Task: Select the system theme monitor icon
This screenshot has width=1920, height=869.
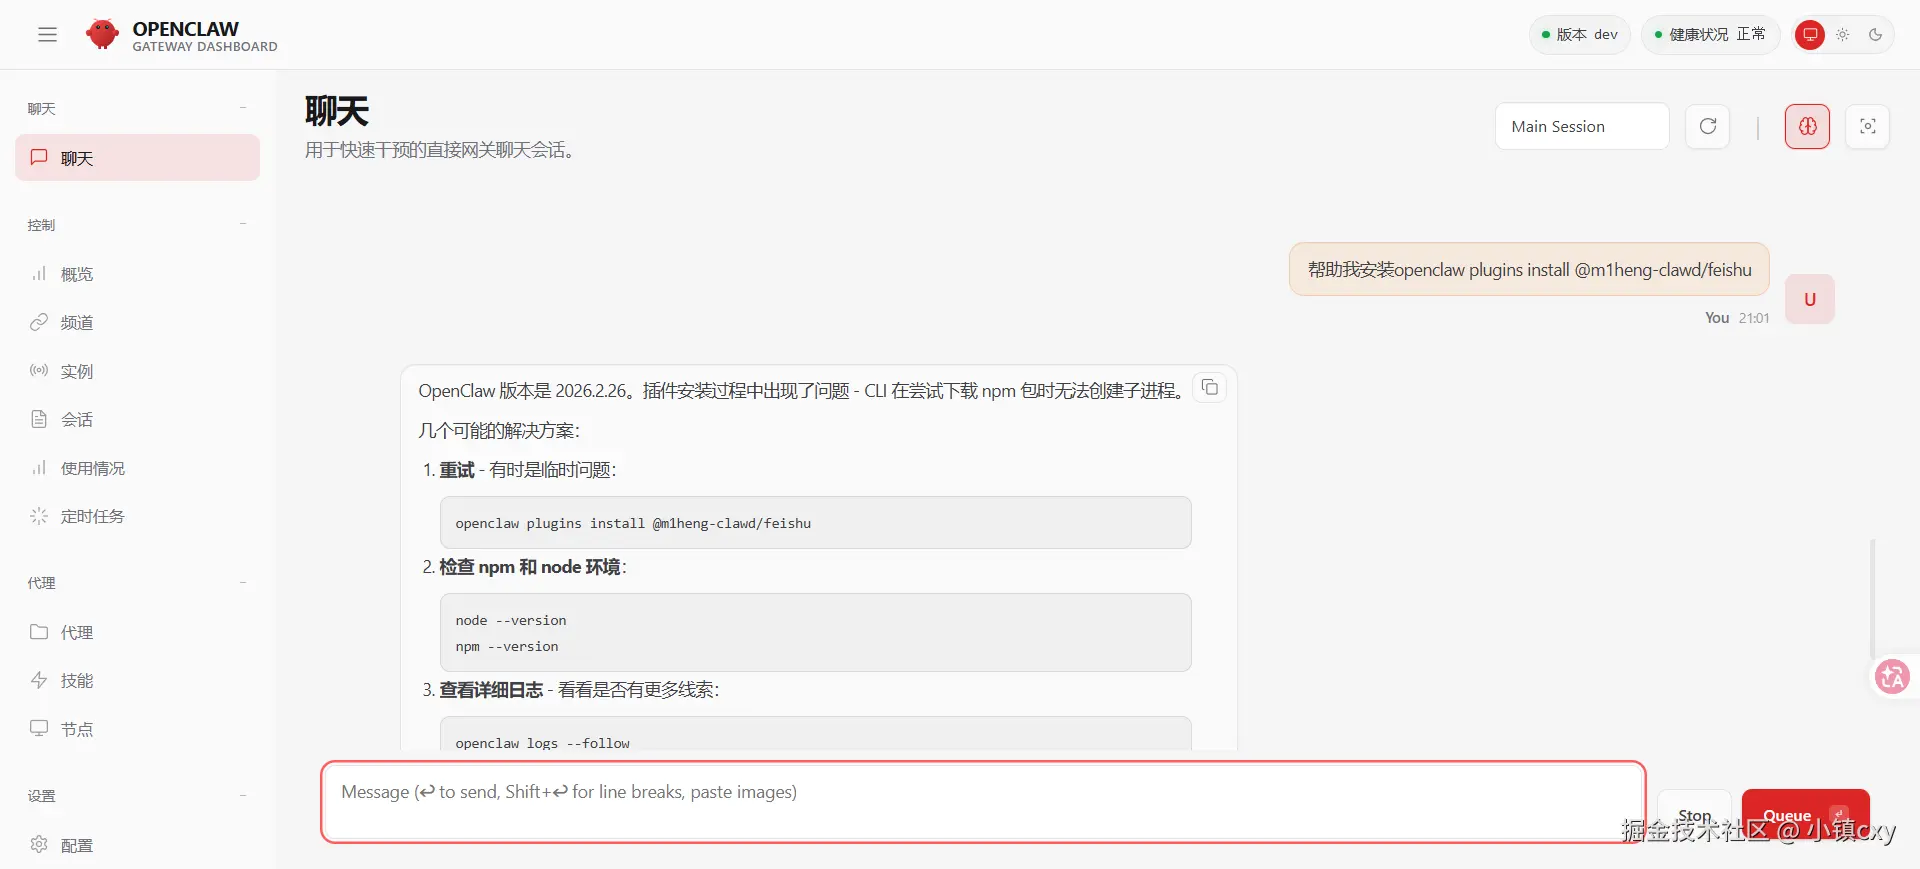Action: tap(1810, 35)
